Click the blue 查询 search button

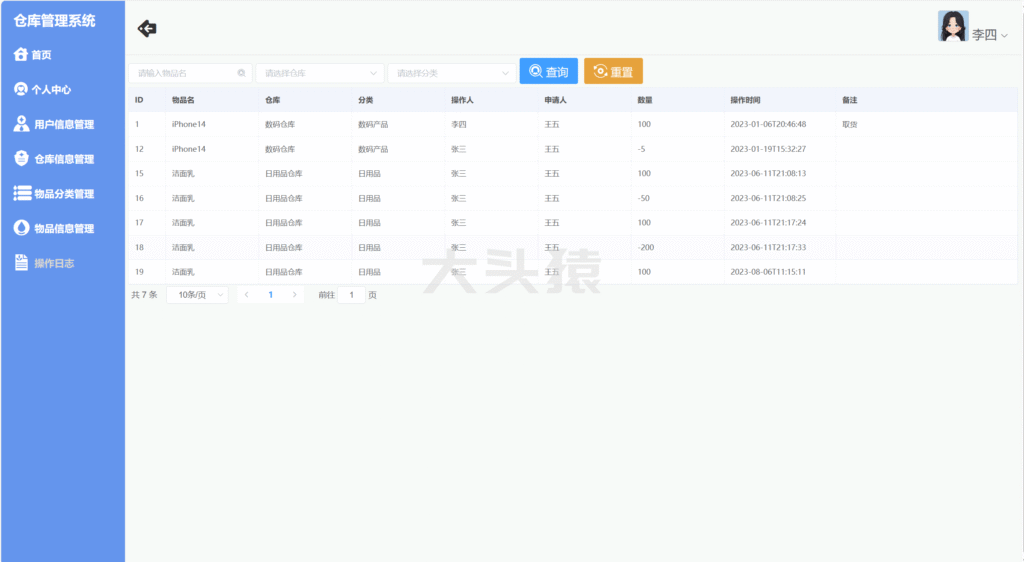coord(549,71)
